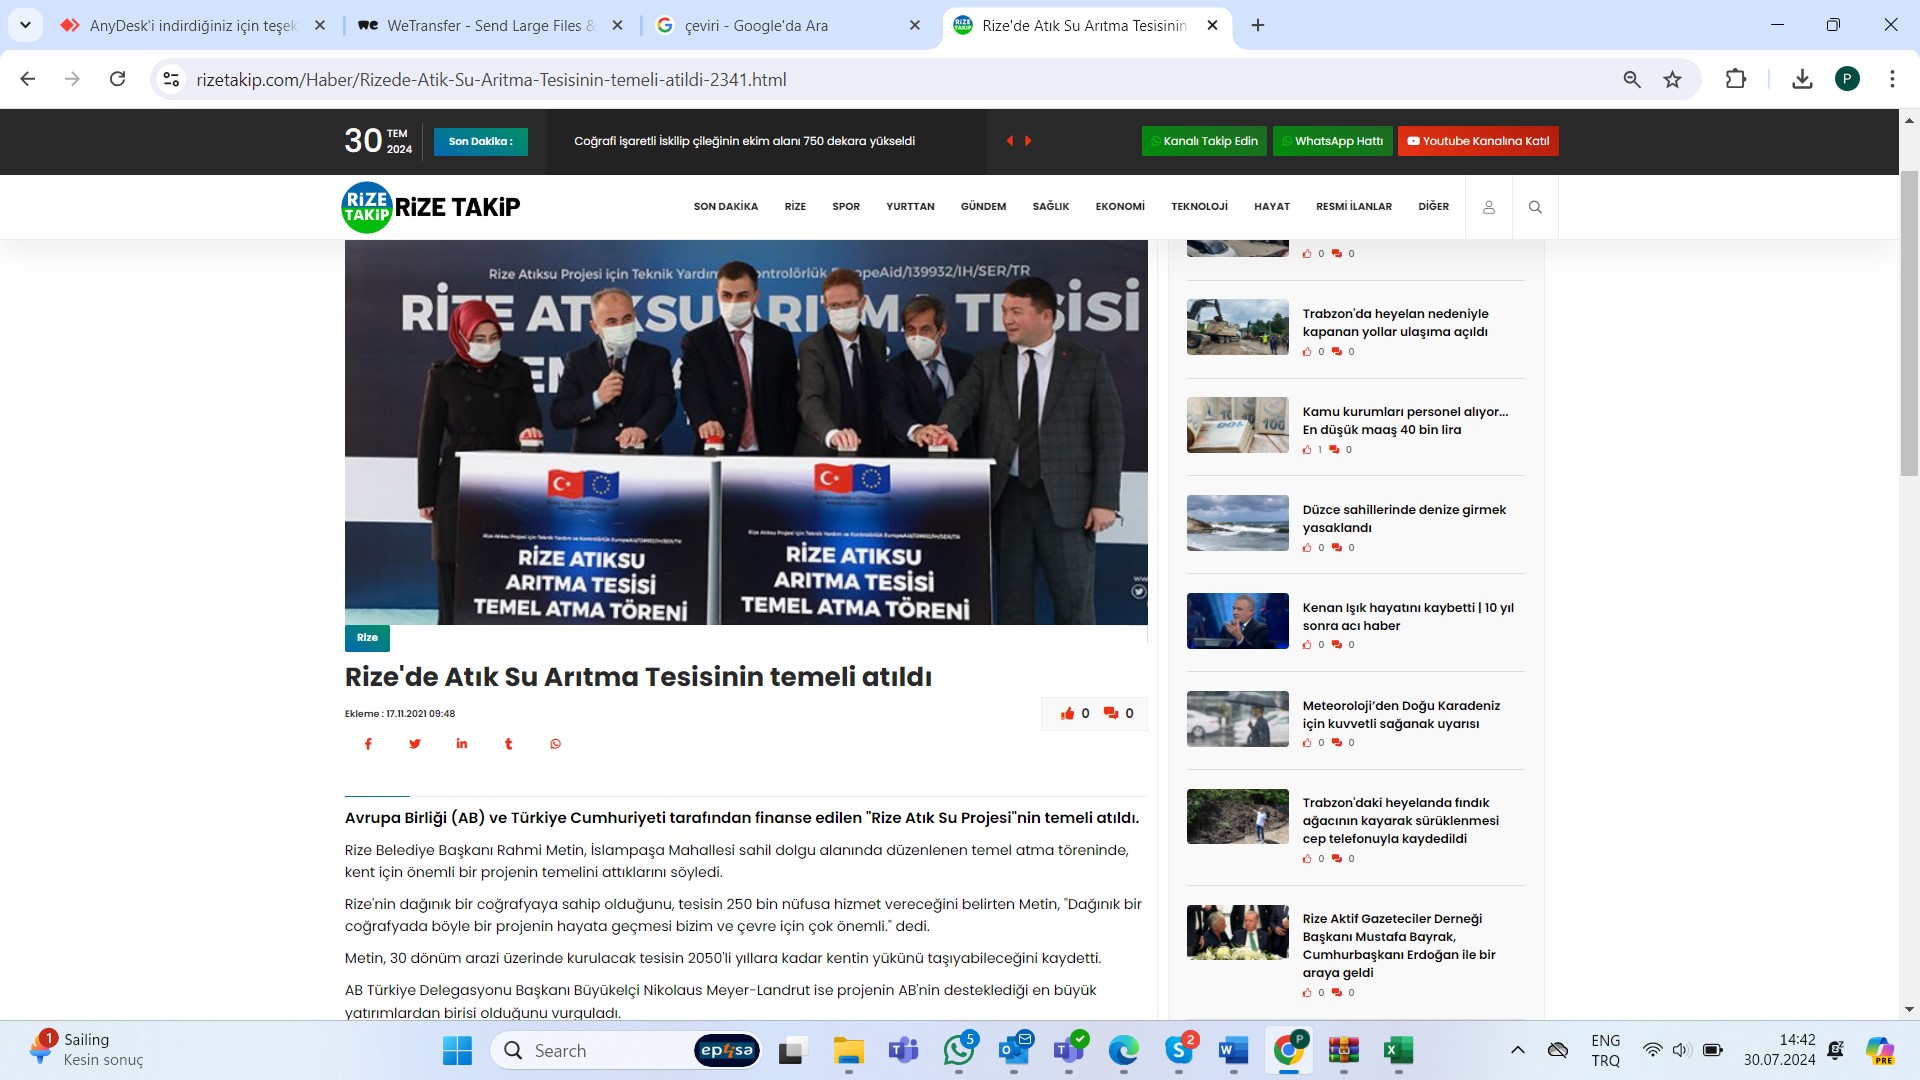
Task: Open SON DAKİKA menu item
Action: [x=726, y=207]
